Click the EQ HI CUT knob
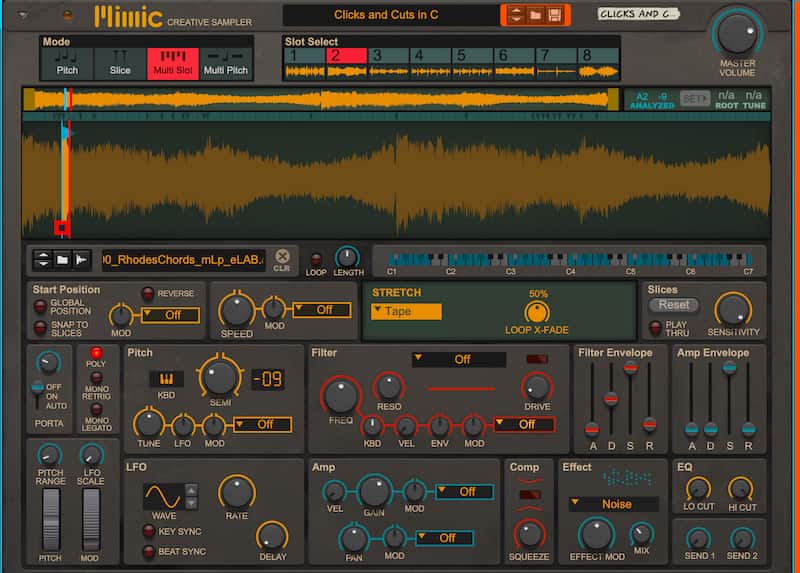This screenshot has width=800, height=573. click(x=741, y=489)
